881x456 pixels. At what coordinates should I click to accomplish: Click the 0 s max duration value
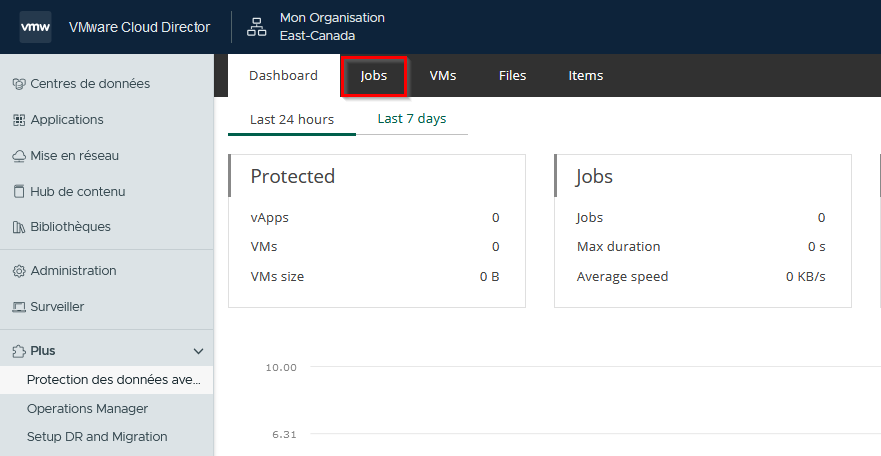pos(816,247)
